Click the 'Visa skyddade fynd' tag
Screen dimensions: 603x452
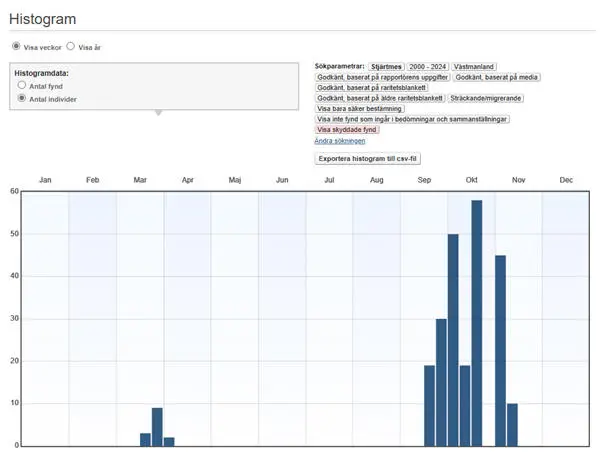tap(347, 130)
